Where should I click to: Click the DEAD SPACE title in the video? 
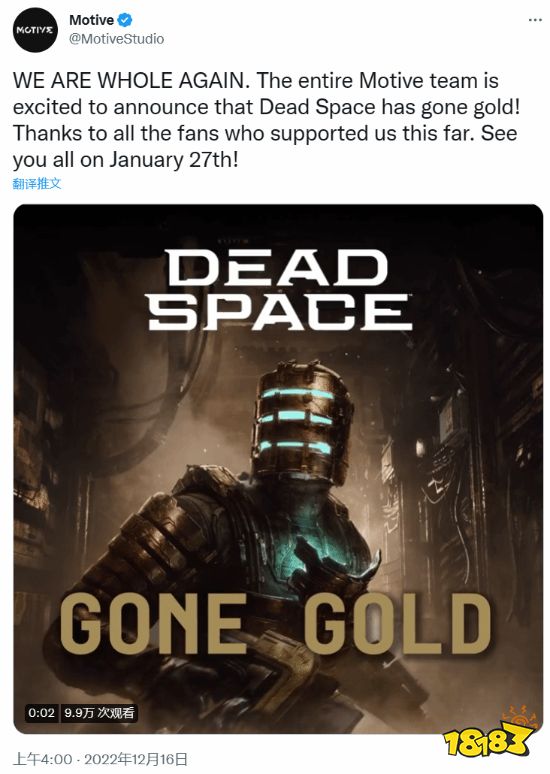click(x=280, y=290)
